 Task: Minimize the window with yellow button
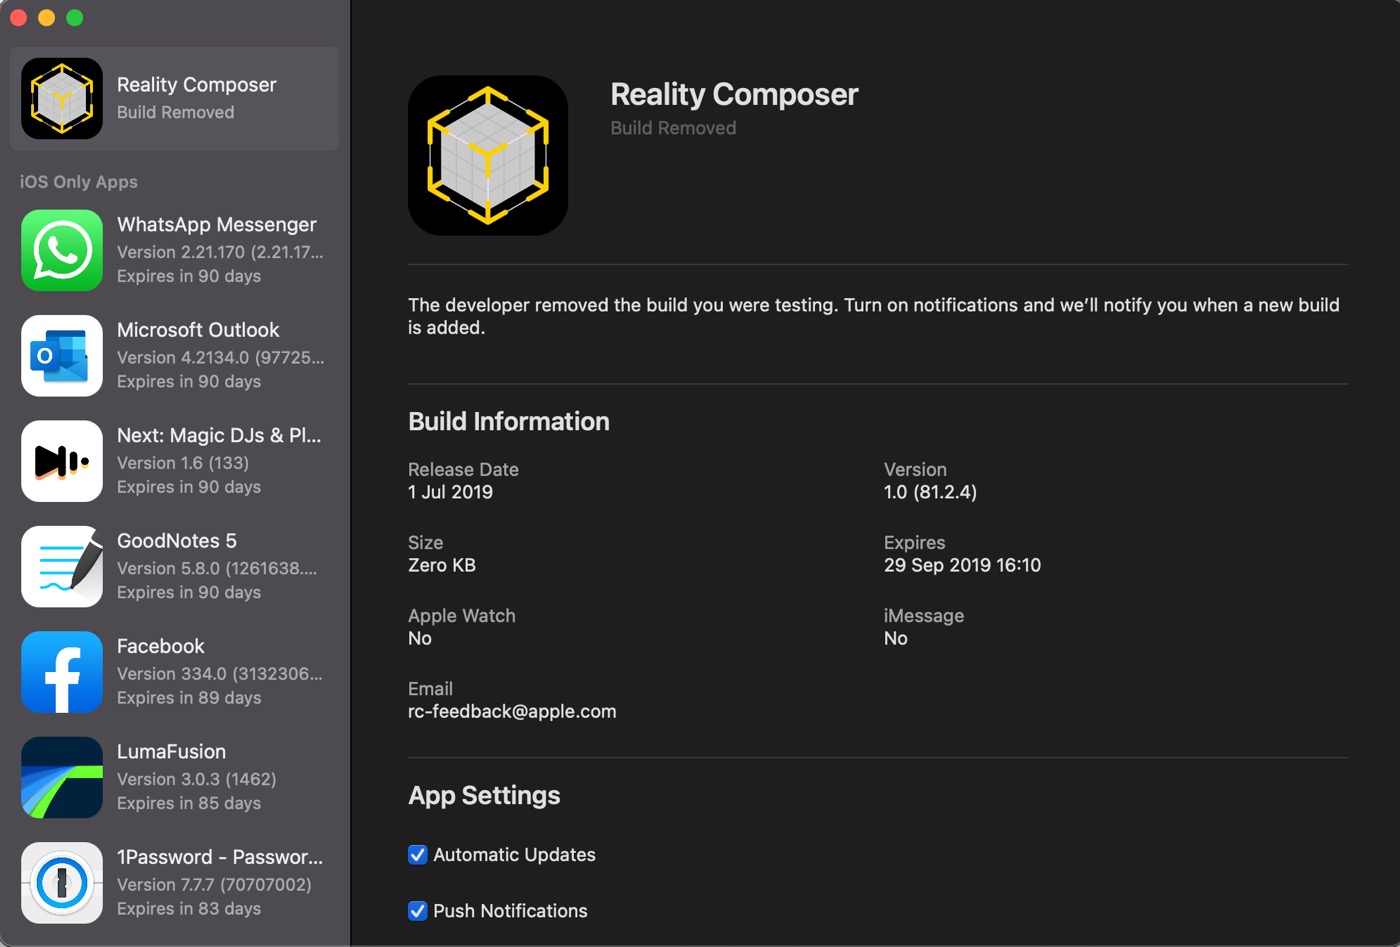[x=46, y=18]
